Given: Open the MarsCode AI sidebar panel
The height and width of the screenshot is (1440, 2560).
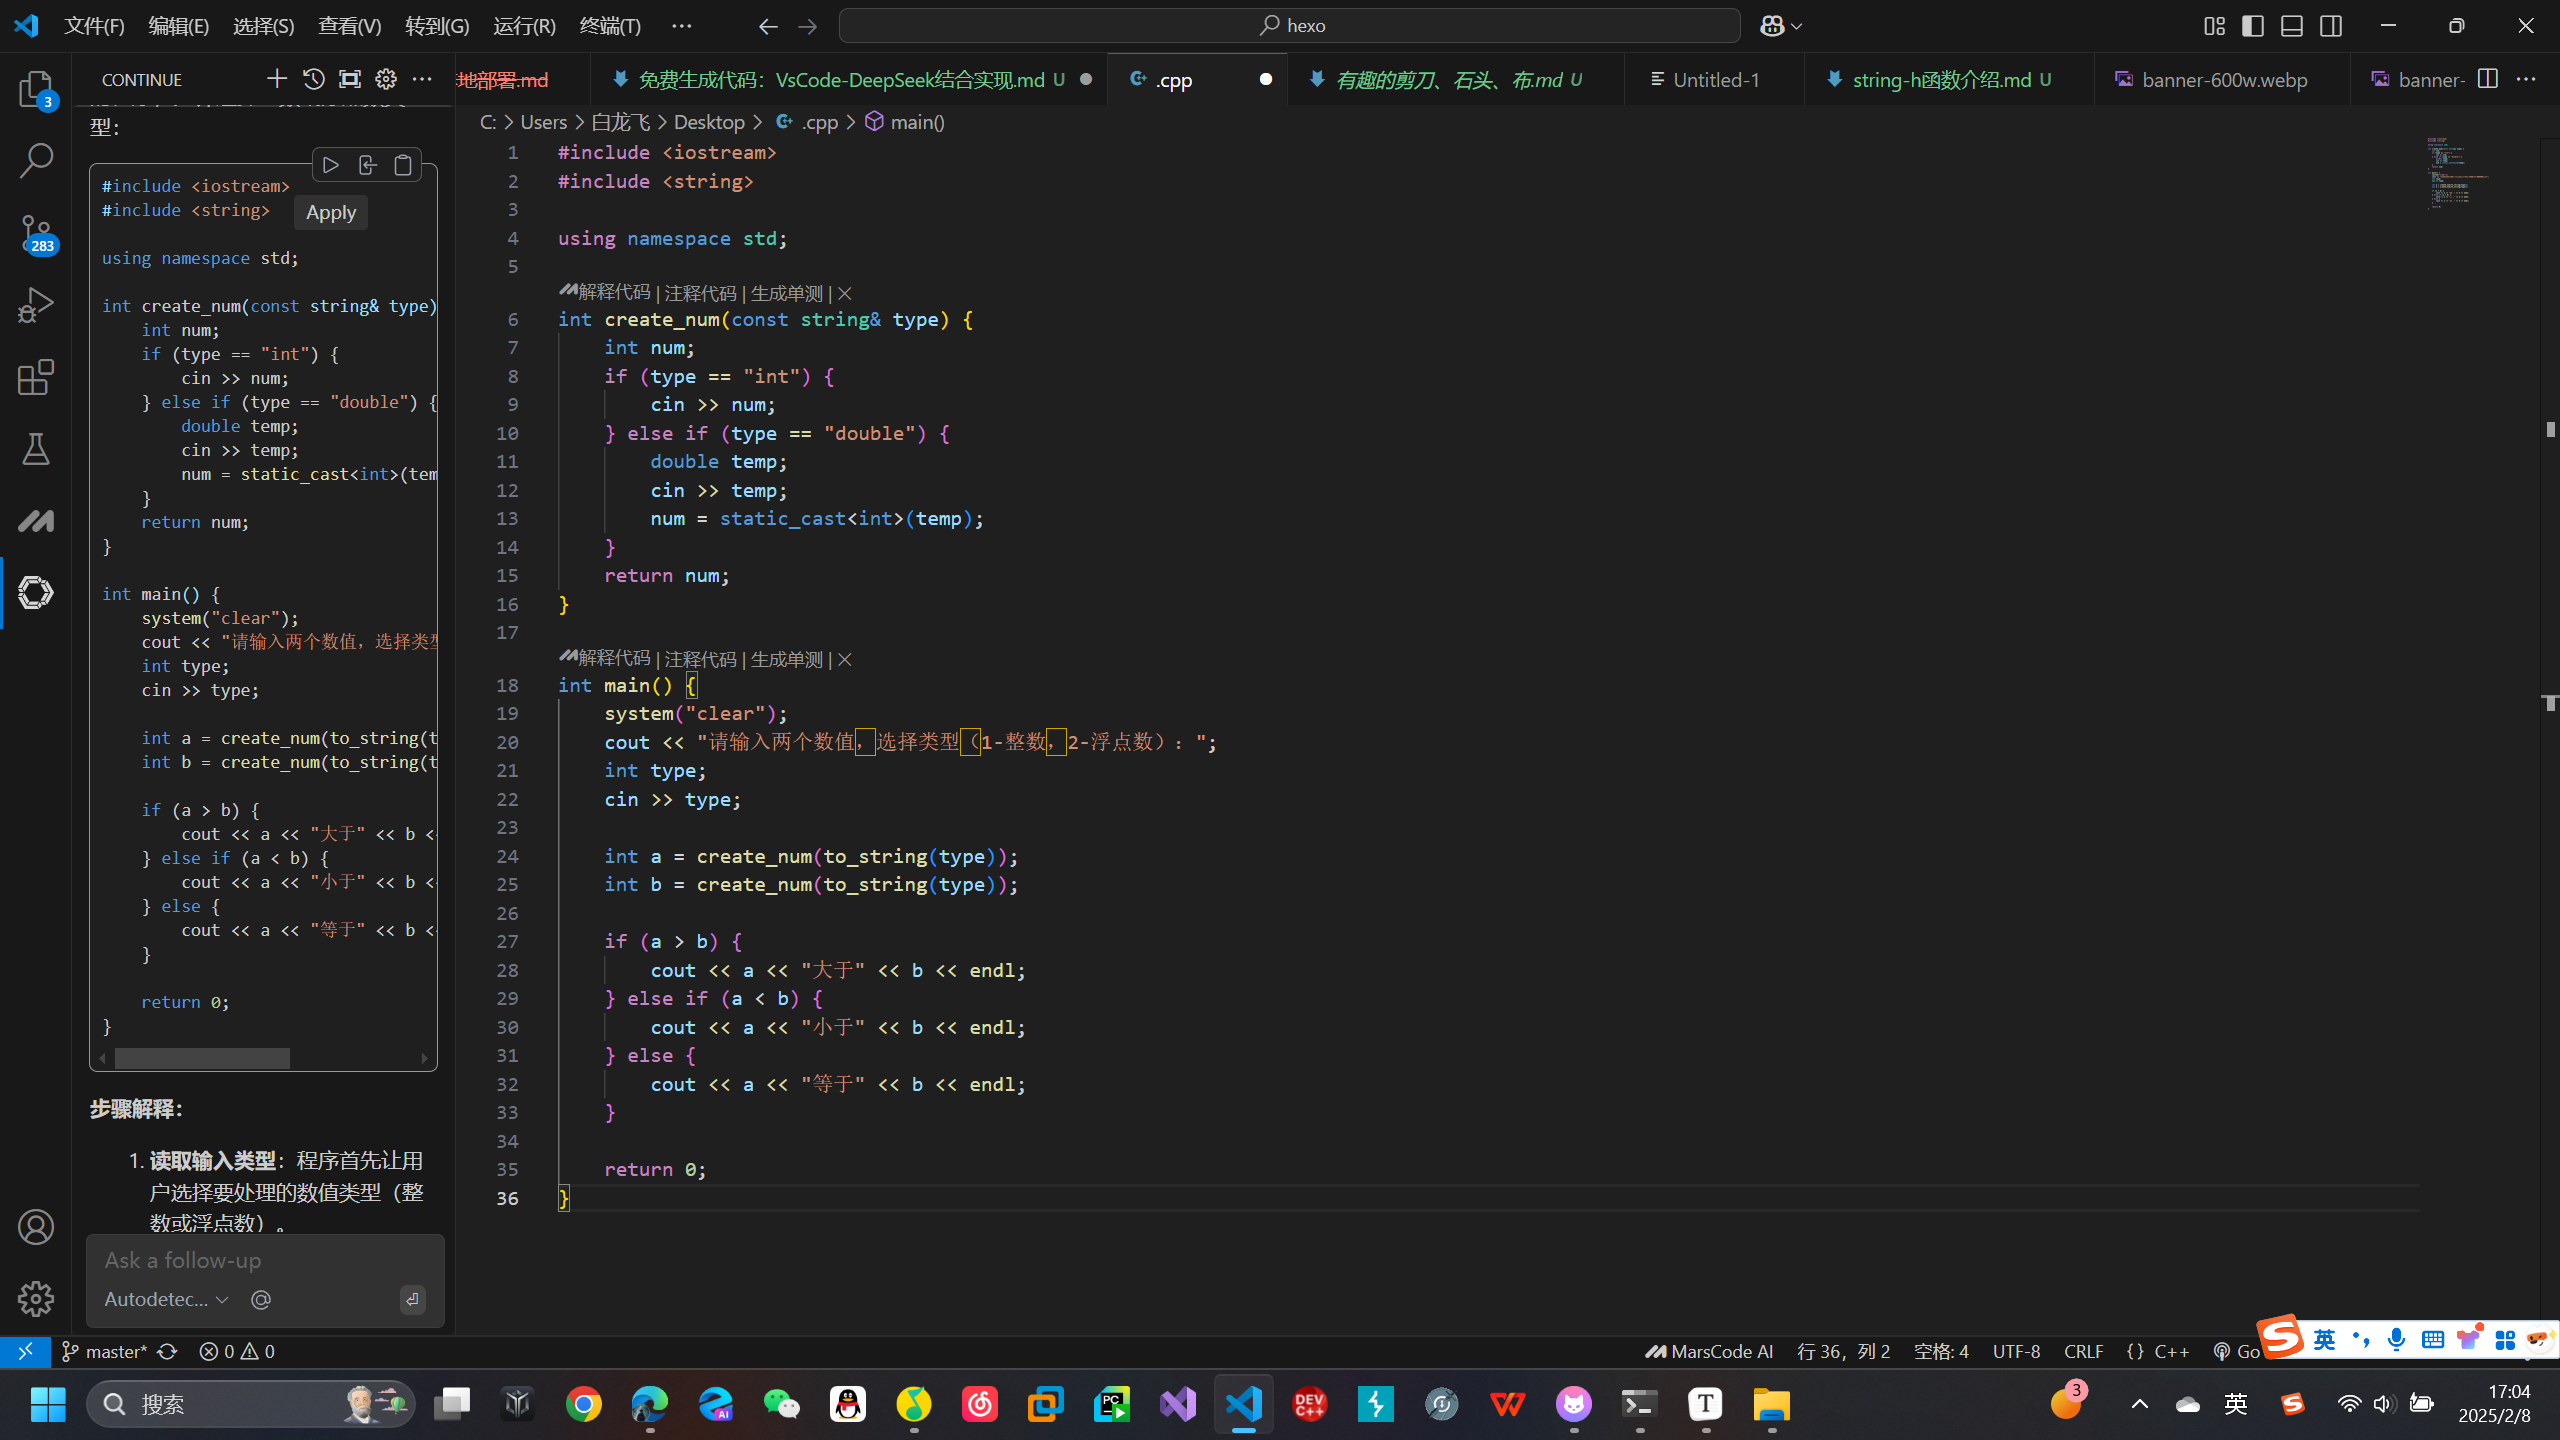Looking at the screenshot, I should [x=36, y=521].
